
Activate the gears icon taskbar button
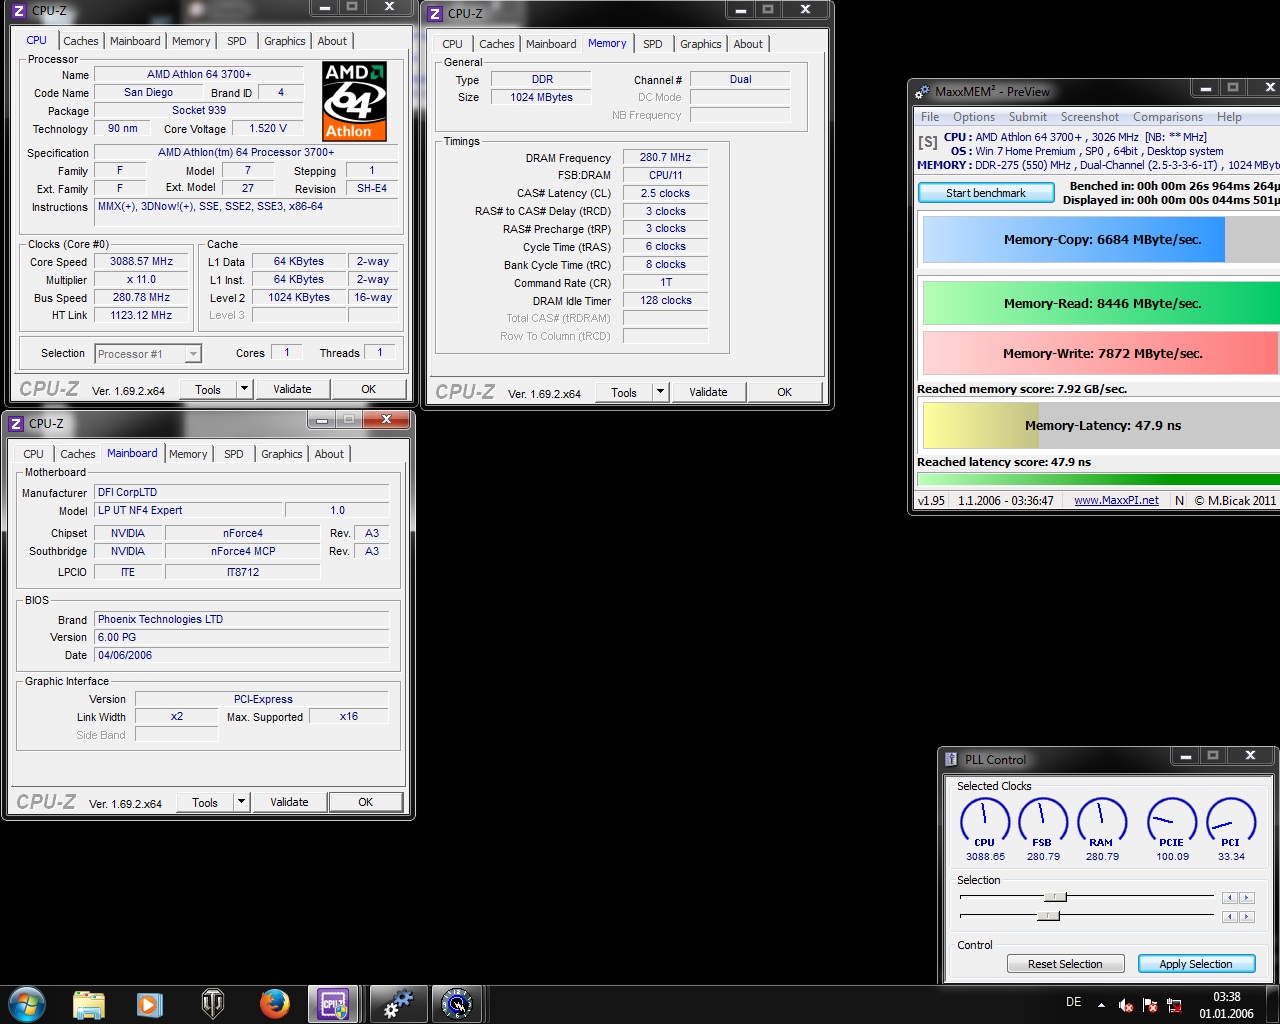coord(398,1004)
